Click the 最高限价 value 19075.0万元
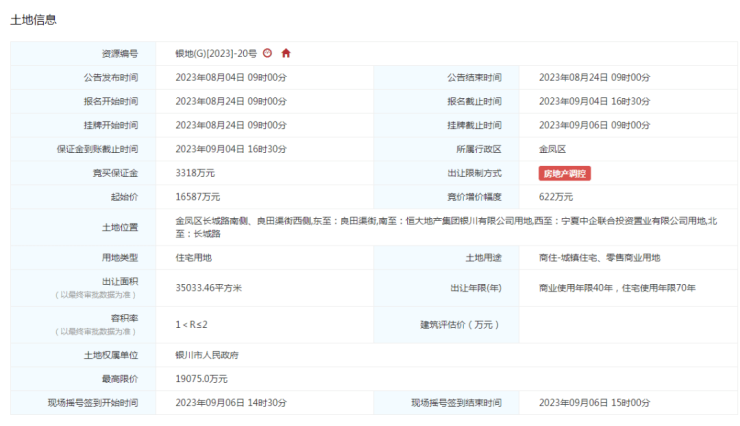Screen dimensions: 740x426 (202, 378)
